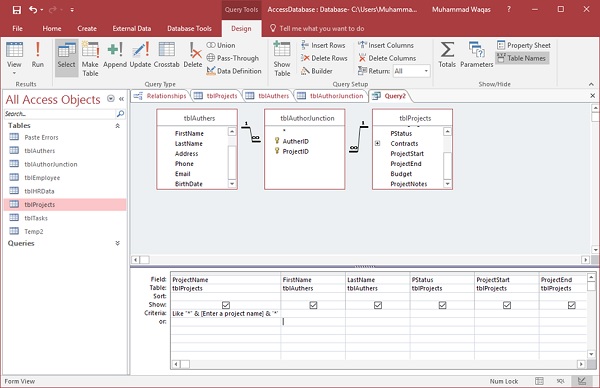Screen dimensions: 600x388
Task: Uncheck Show box for ProjectName column
Action: (226, 305)
